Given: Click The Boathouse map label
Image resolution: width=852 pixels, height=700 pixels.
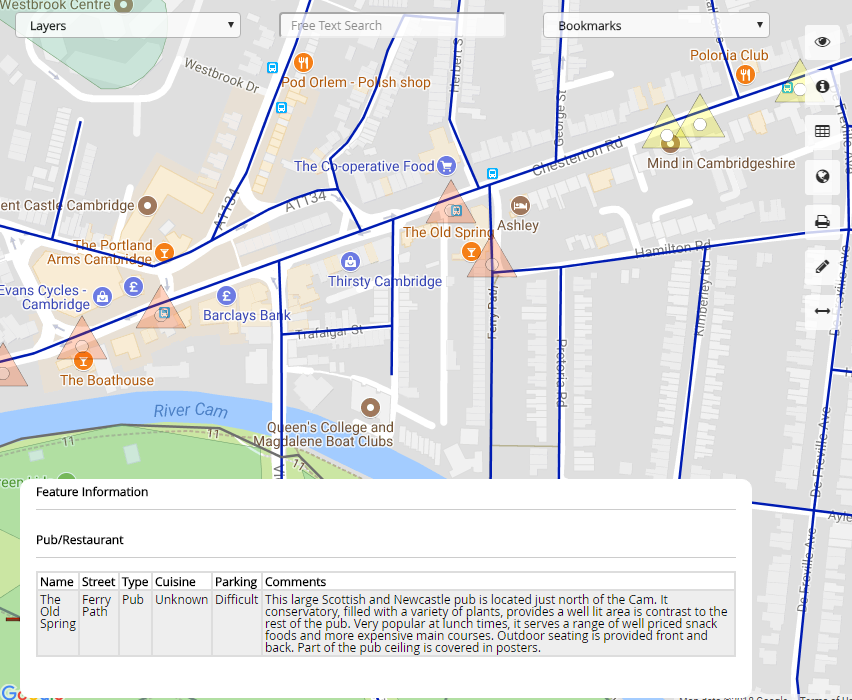Looking at the screenshot, I should point(107,380).
